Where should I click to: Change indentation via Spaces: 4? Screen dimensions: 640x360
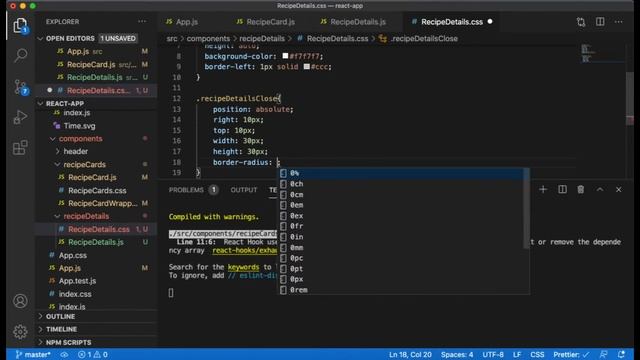[457, 354]
